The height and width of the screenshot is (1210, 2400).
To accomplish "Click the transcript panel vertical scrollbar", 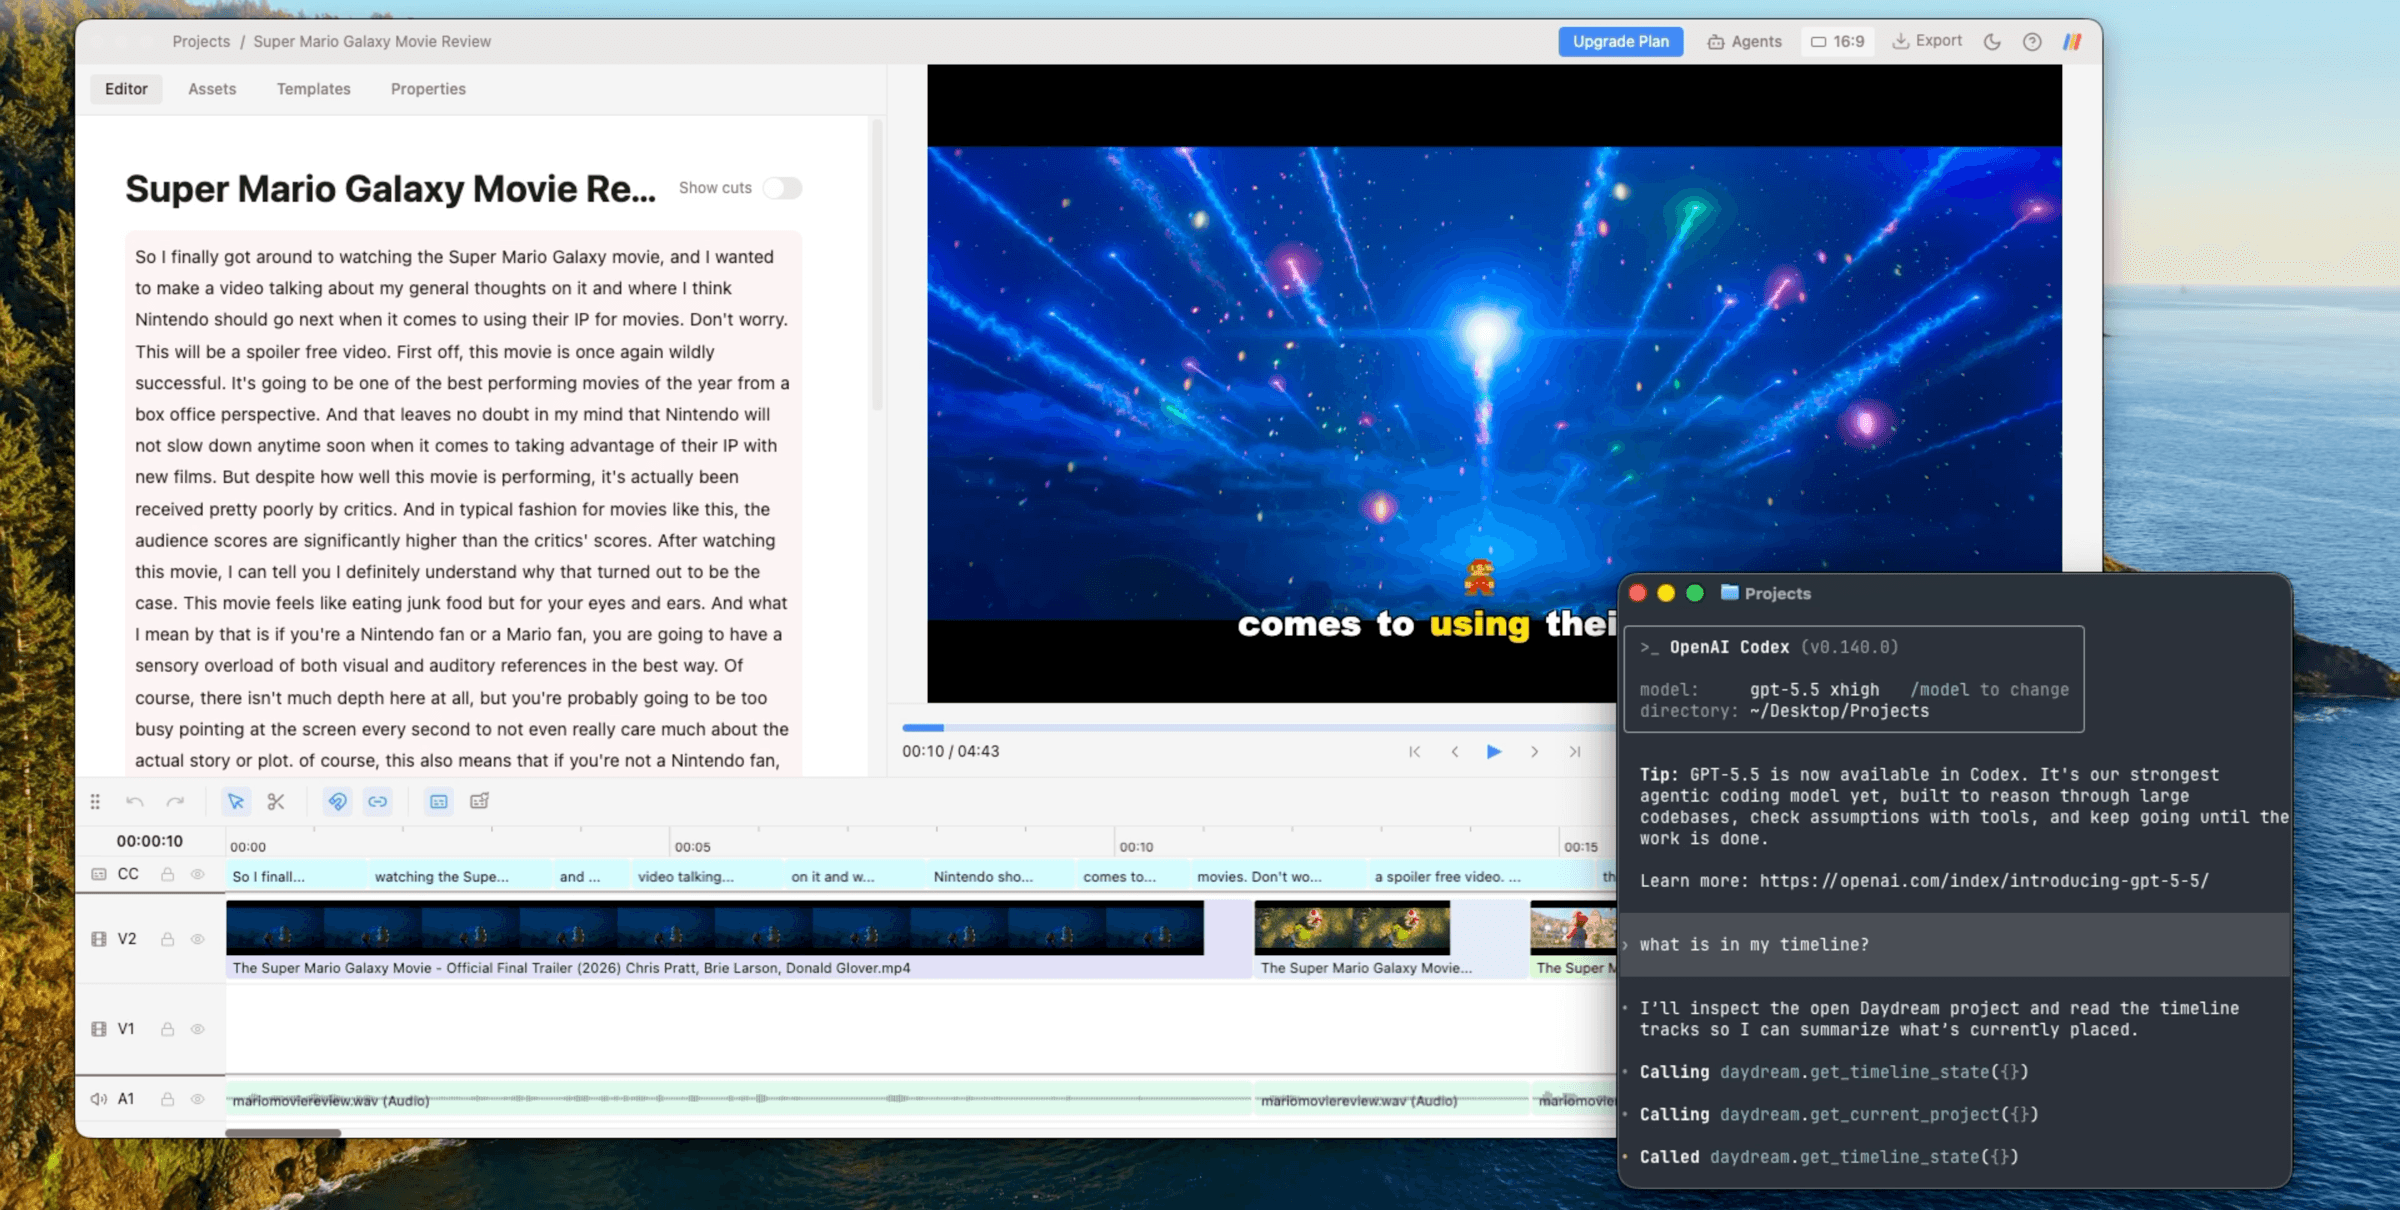I will [877, 265].
